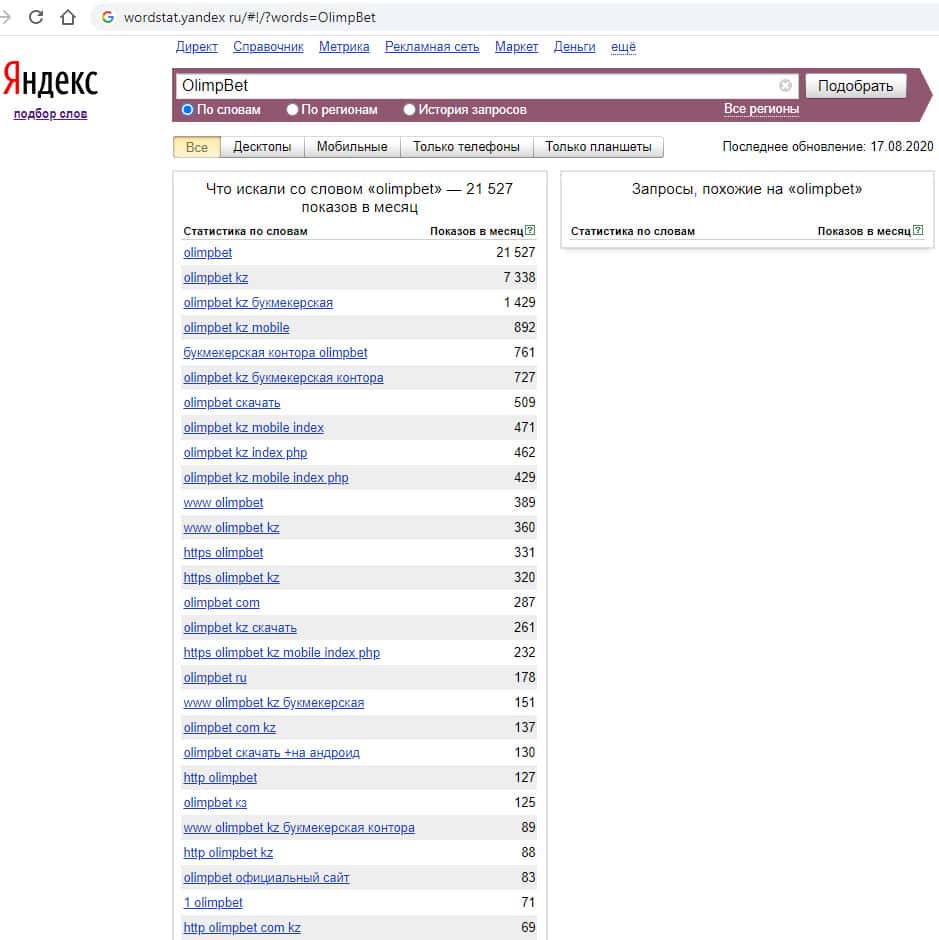Open olimpbet kz mobile index php link
This screenshot has width=939, height=940.
266,478
